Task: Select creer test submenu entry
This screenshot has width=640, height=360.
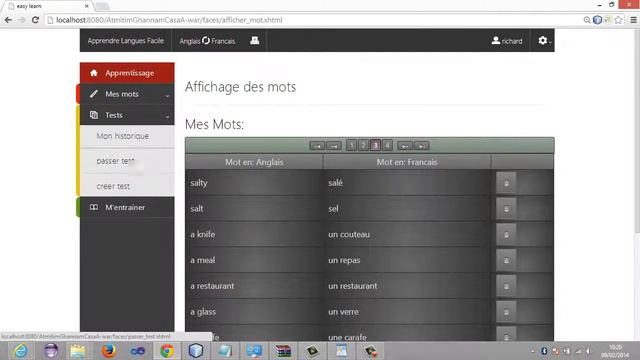Action: (x=127, y=186)
